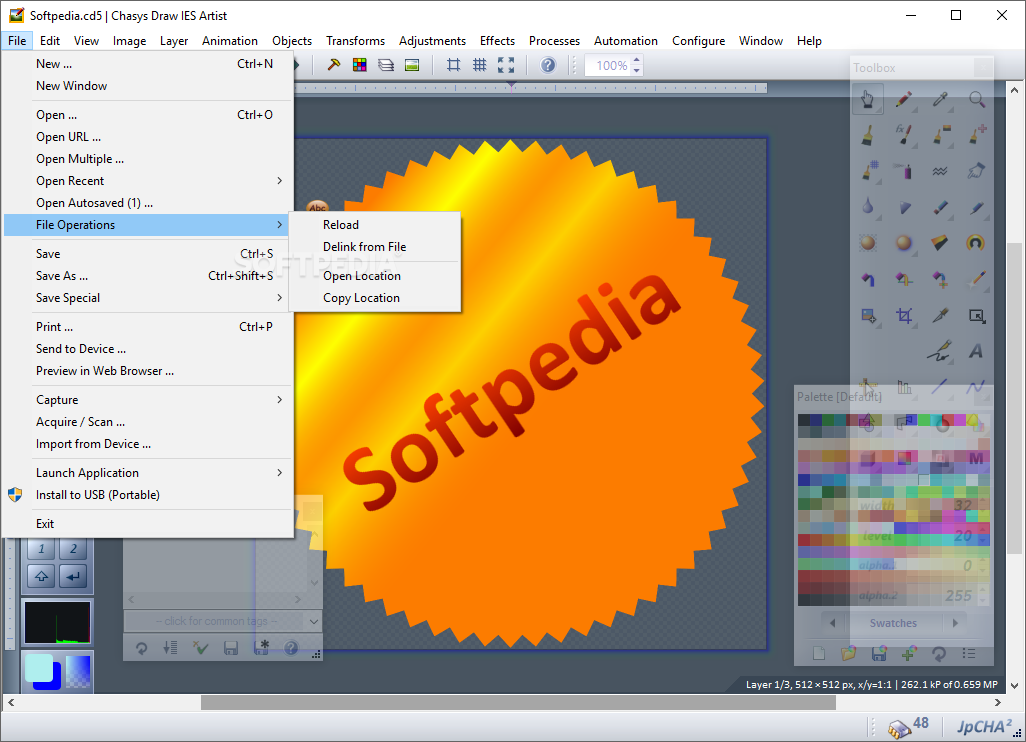Open the color grid palette toolbar icon
This screenshot has height=742, width=1026.
click(x=360, y=65)
